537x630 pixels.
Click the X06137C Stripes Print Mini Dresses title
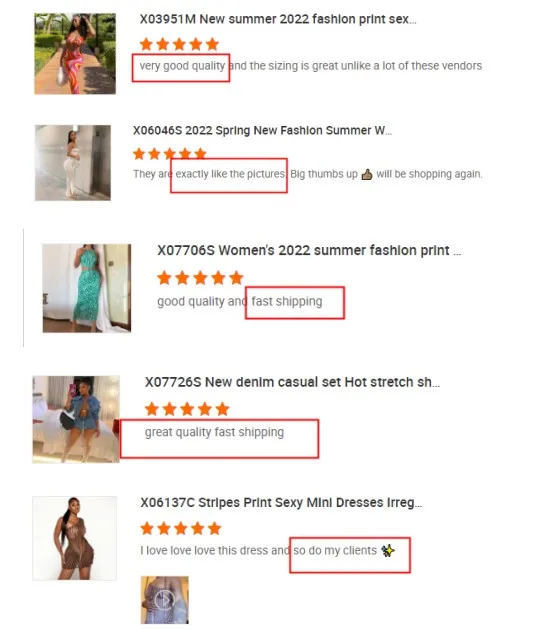[281, 502]
